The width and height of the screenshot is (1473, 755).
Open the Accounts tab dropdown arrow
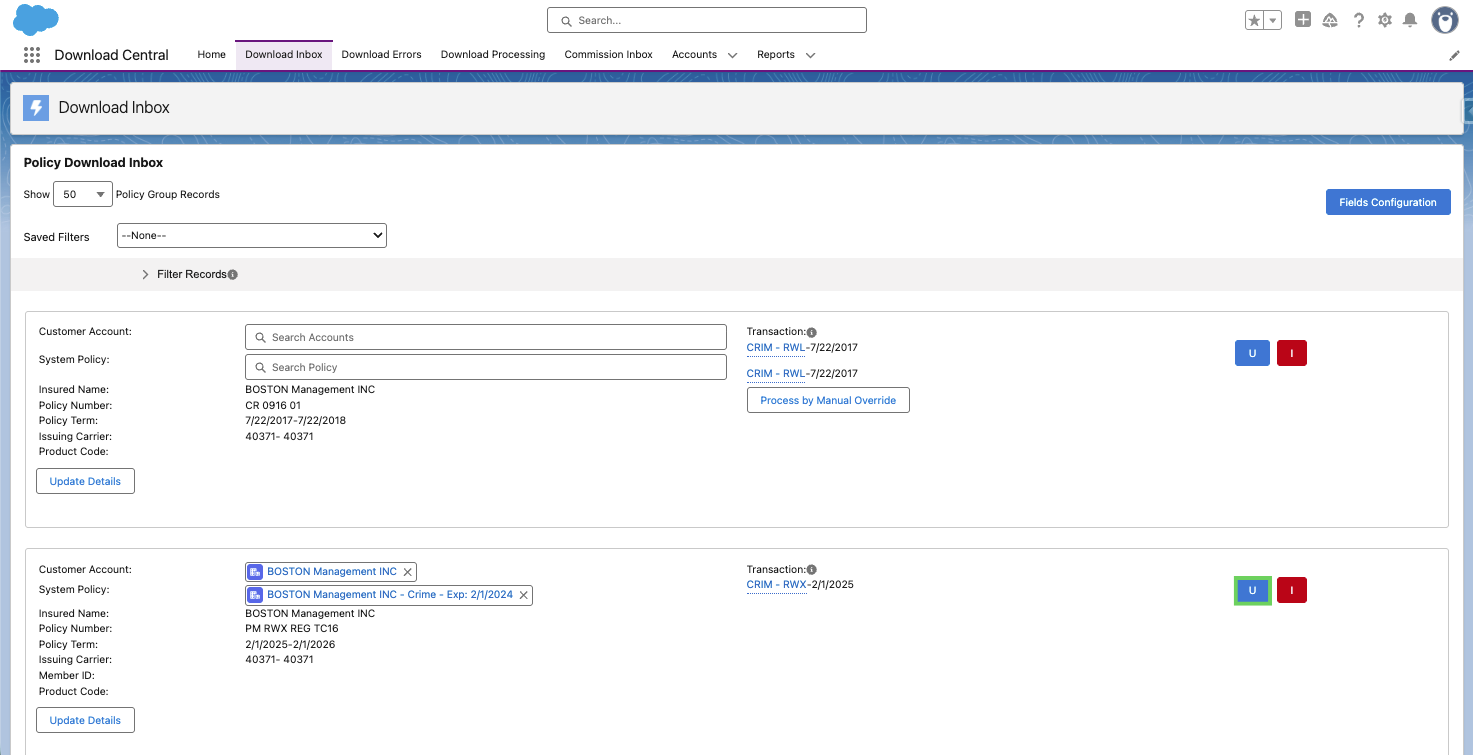(x=732, y=55)
